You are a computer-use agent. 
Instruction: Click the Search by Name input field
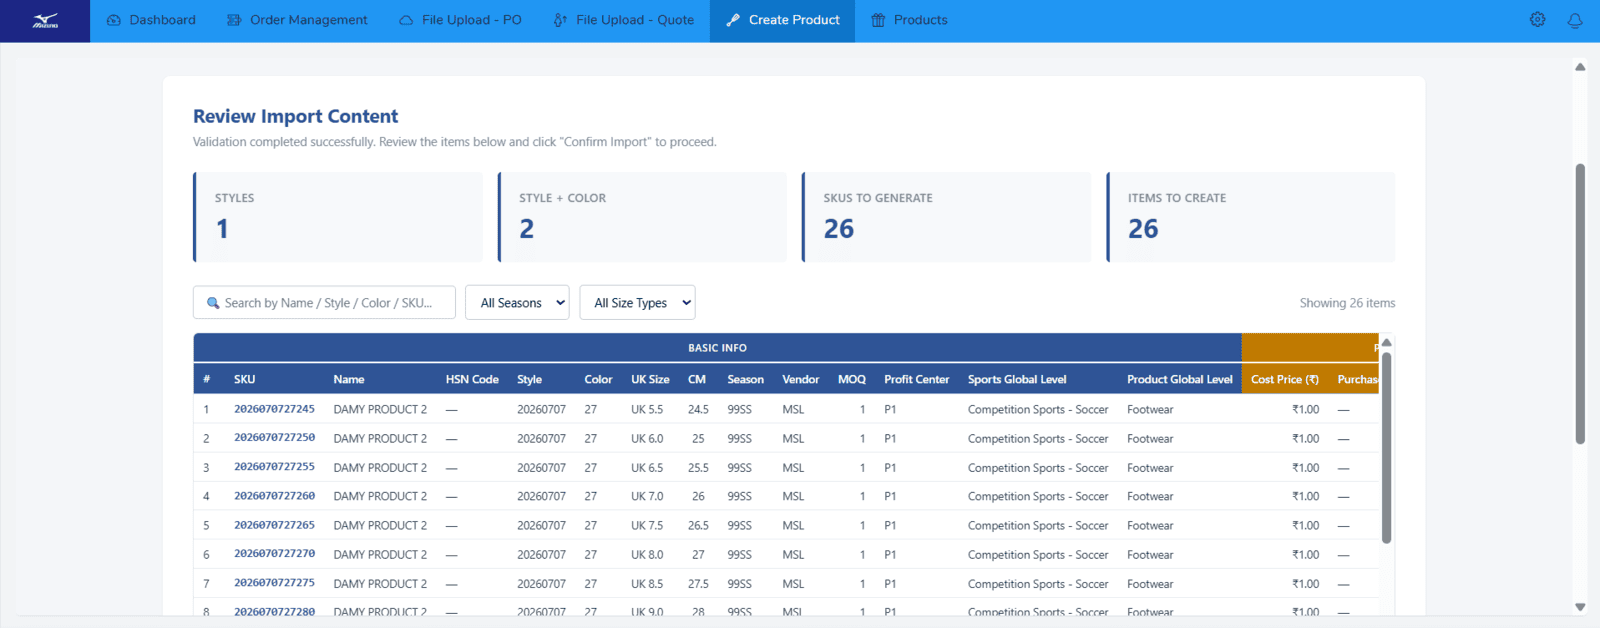[324, 303]
